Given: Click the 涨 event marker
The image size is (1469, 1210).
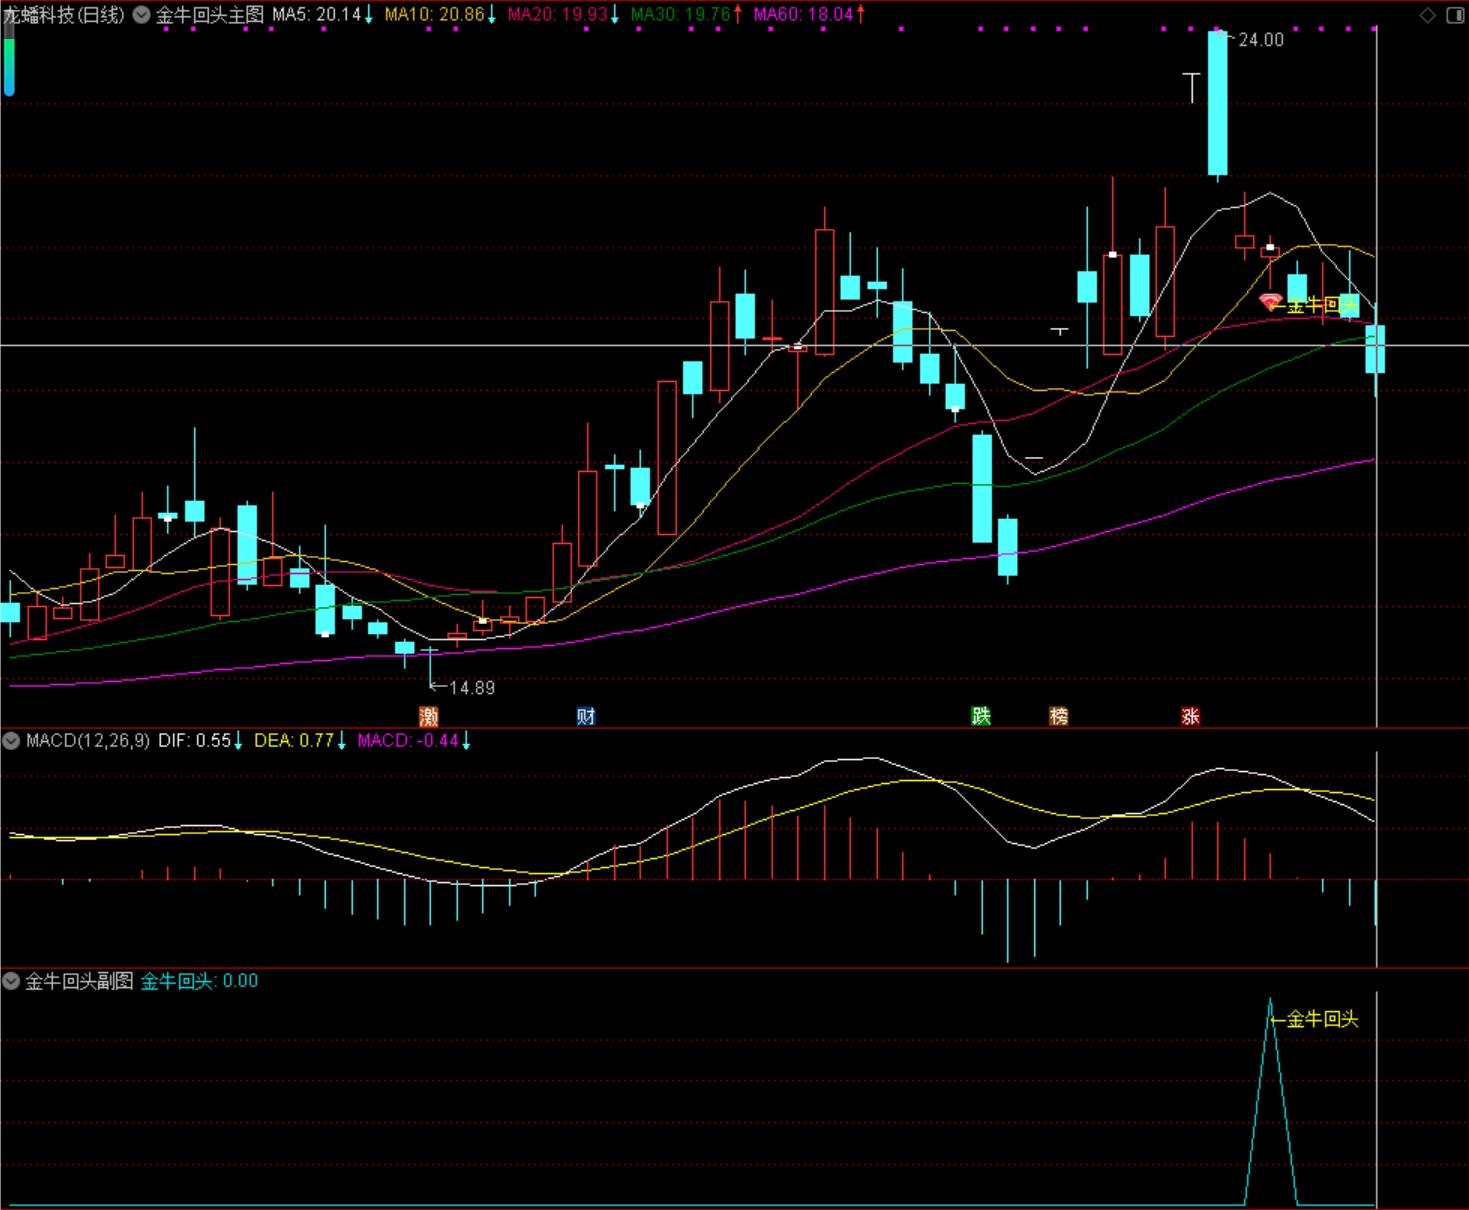Looking at the screenshot, I should pos(1190,716).
